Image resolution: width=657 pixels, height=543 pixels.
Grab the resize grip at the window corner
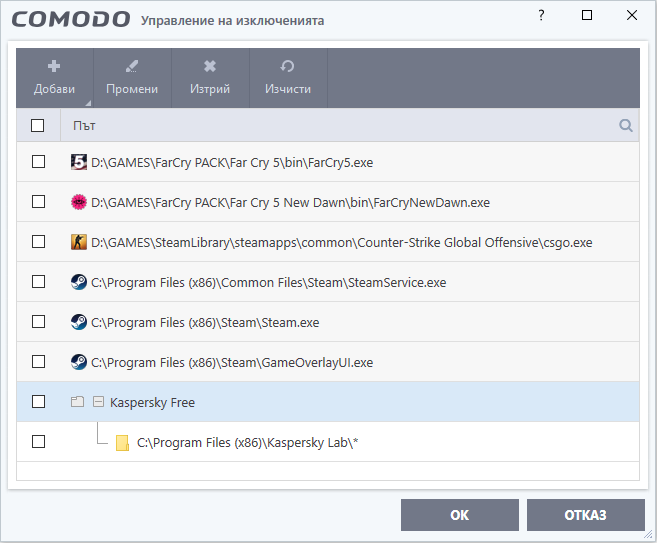tap(649, 535)
